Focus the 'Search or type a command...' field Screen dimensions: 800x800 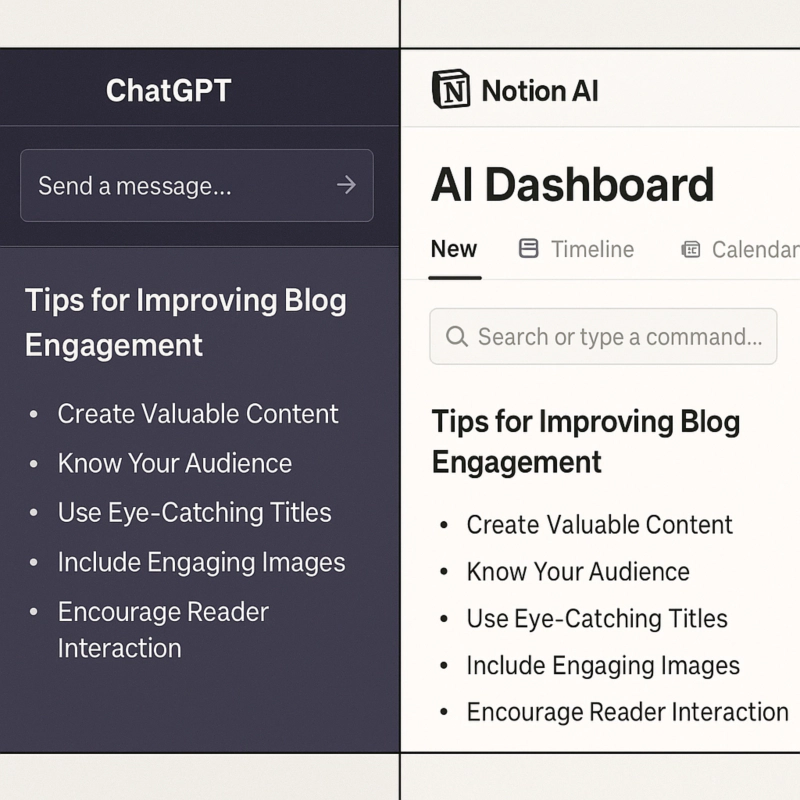(x=603, y=336)
